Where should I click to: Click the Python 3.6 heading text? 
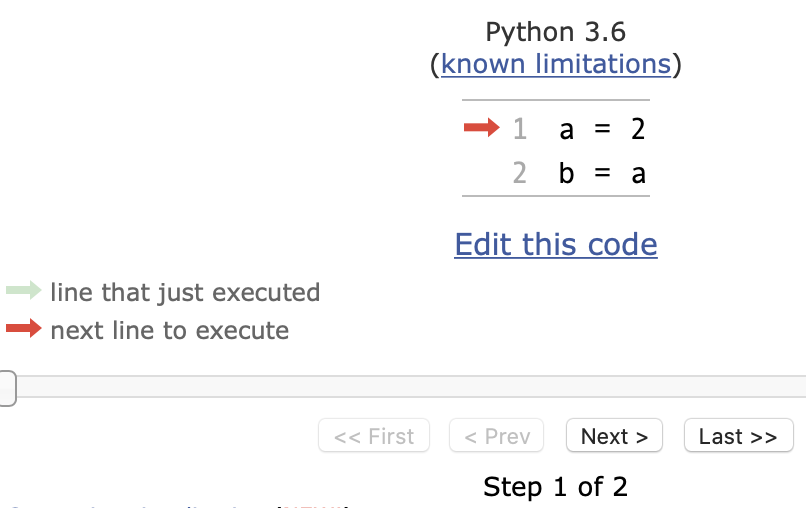point(556,32)
